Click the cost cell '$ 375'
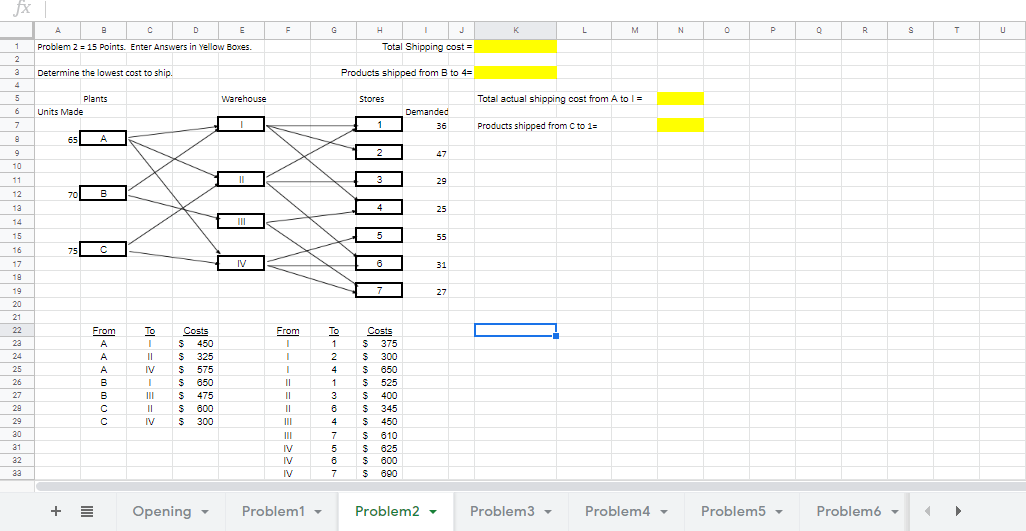1026x531 pixels. coord(380,343)
